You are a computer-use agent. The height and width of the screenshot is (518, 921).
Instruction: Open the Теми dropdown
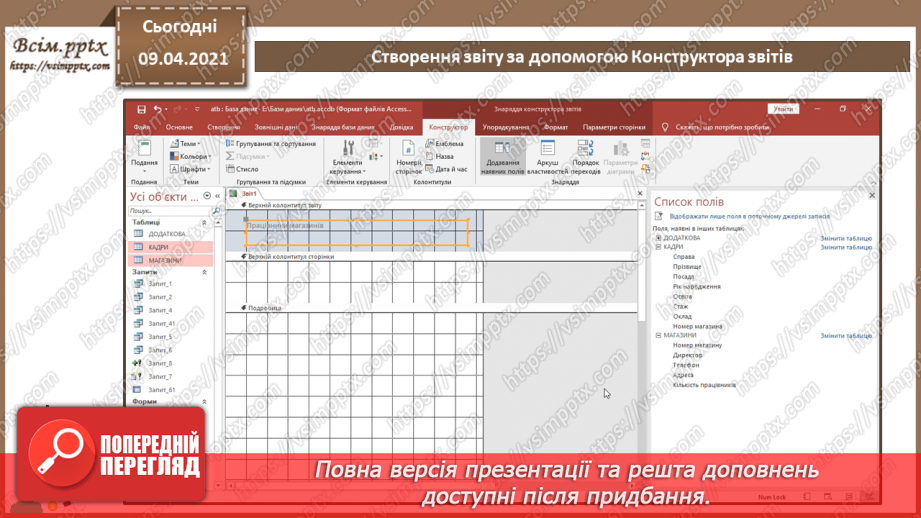[185, 143]
